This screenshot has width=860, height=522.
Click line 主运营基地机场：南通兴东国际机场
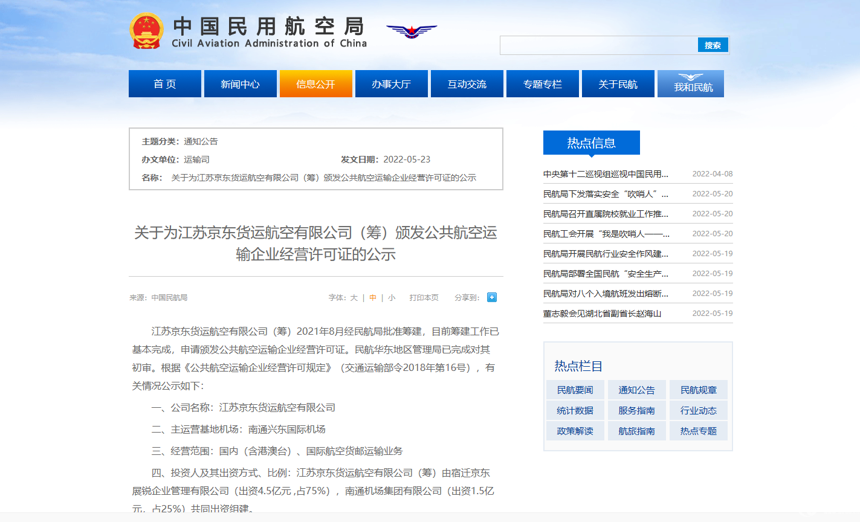pos(238,429)
